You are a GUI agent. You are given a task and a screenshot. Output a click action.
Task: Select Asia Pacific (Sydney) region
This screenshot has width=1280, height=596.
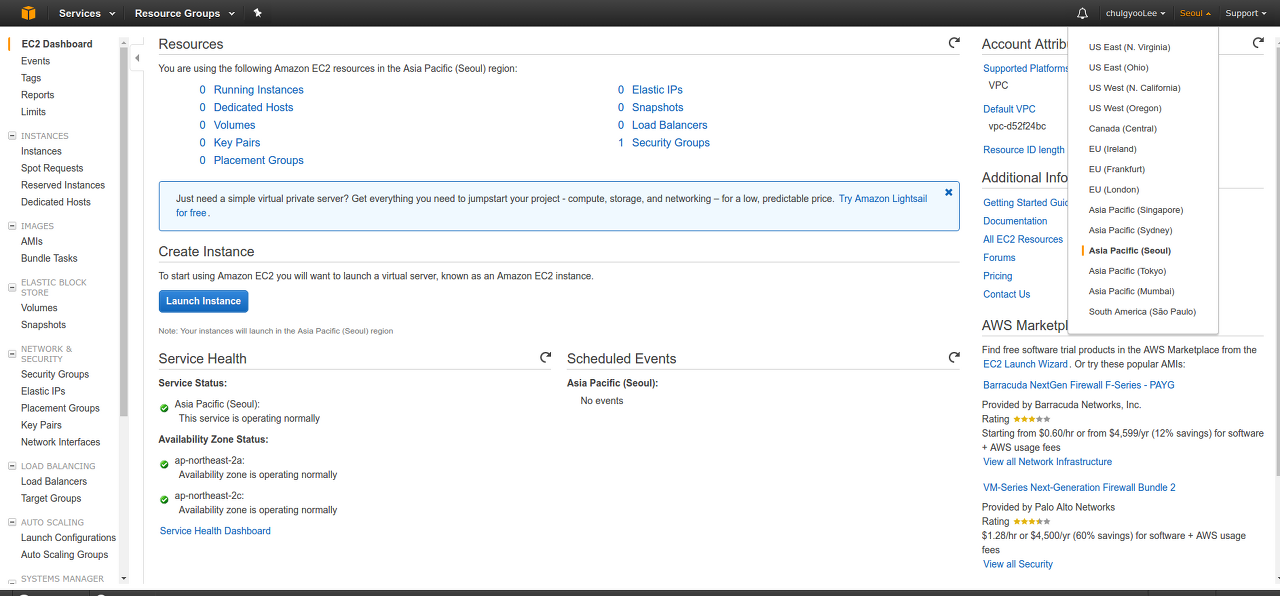(1130, 230)
